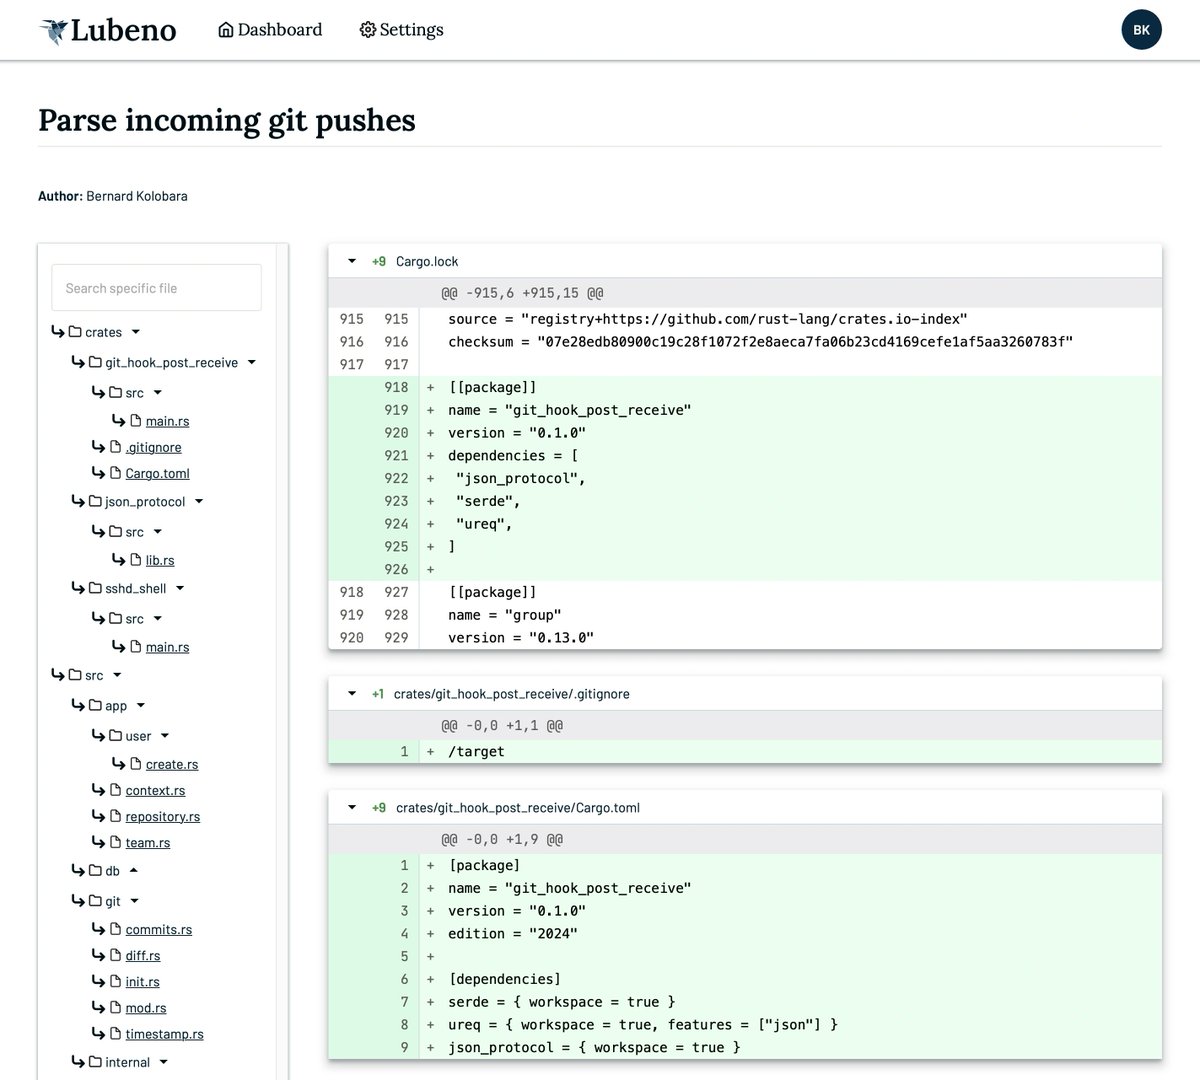This screenshot has height=1080, width=1200.
Task: Collapse the app folder in the sidebar
Action: [139, 705]
